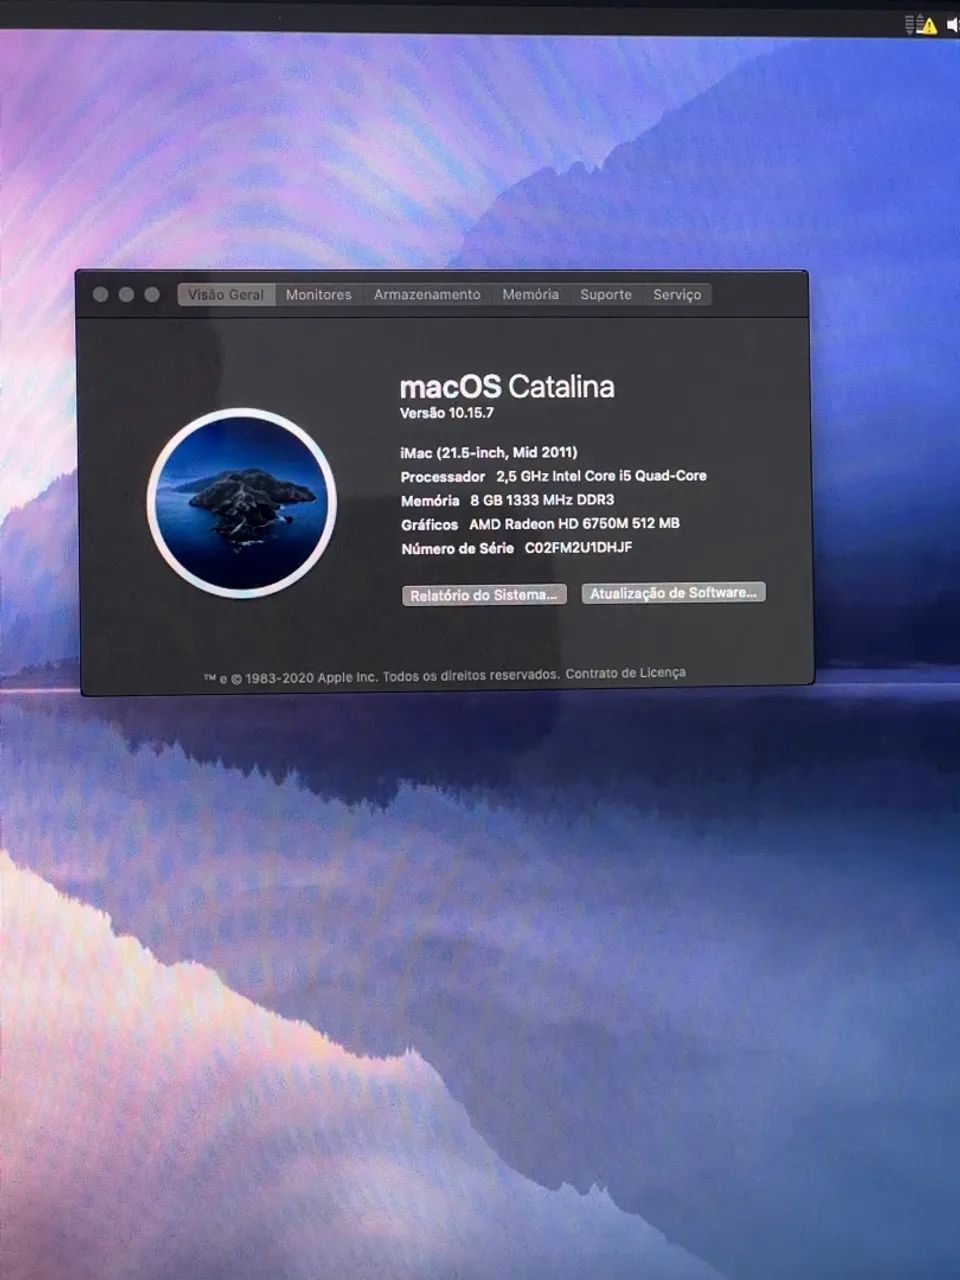
Task: Click the yellow minimize window button
Action: [124, 295]
